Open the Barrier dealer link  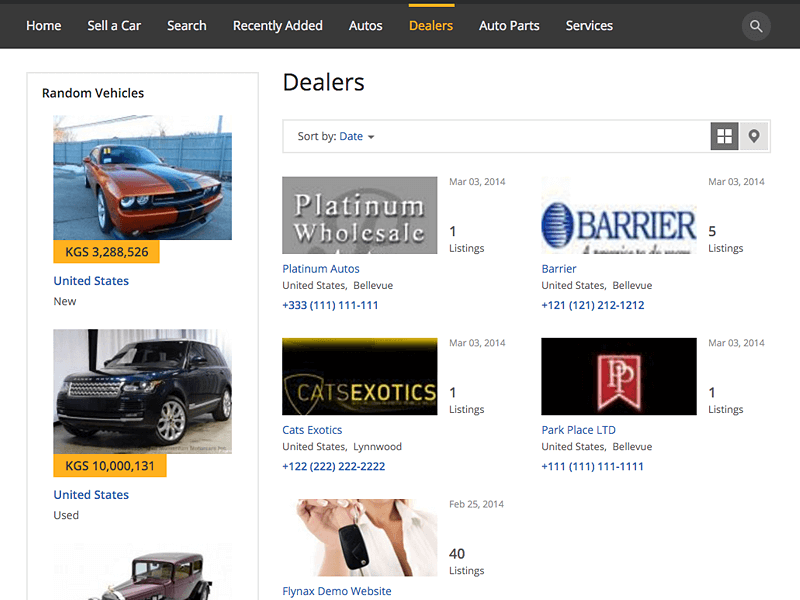[559, 269]
